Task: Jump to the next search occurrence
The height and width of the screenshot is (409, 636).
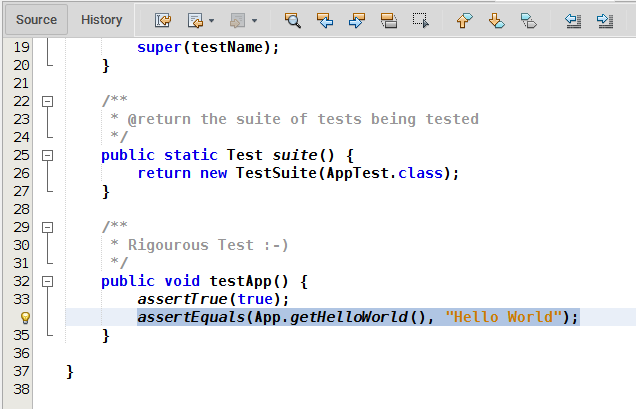Action: coord(357,19)
